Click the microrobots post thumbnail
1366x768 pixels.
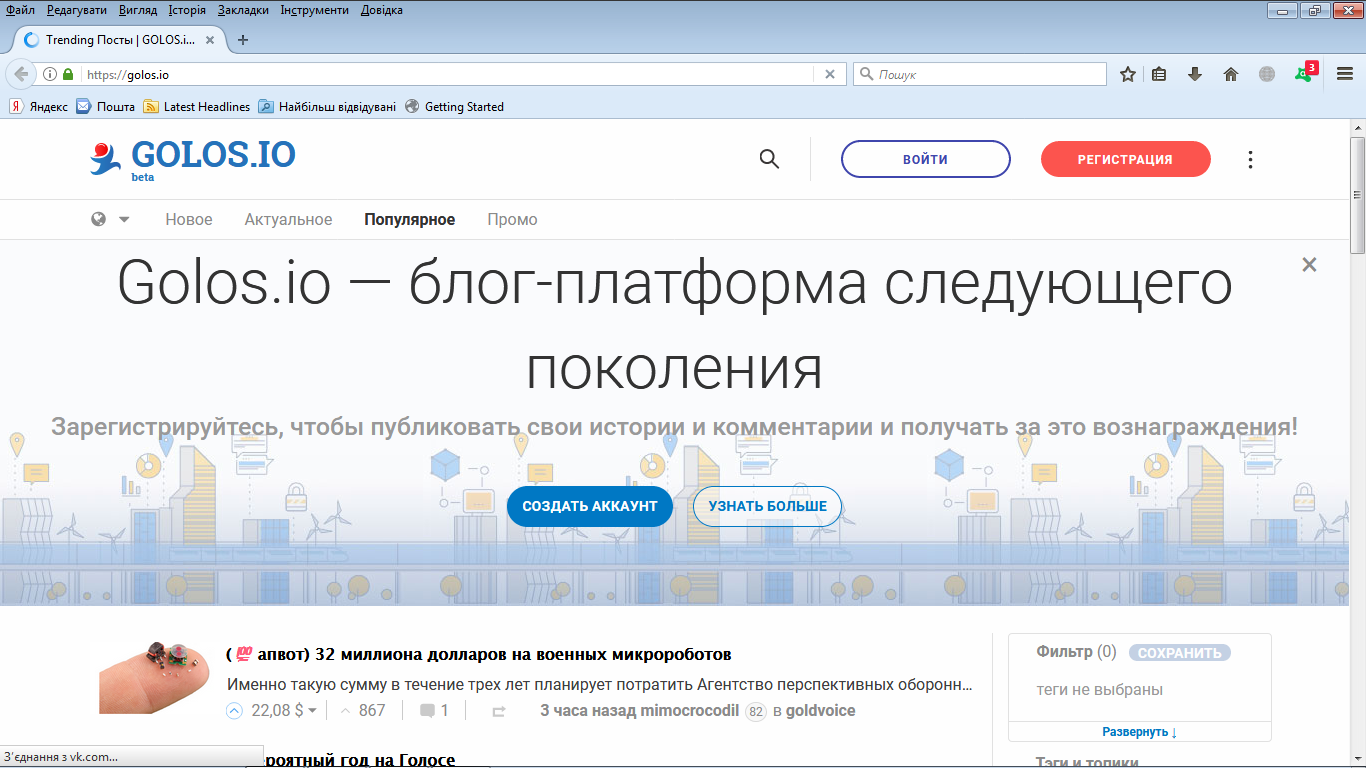[154, 676]
